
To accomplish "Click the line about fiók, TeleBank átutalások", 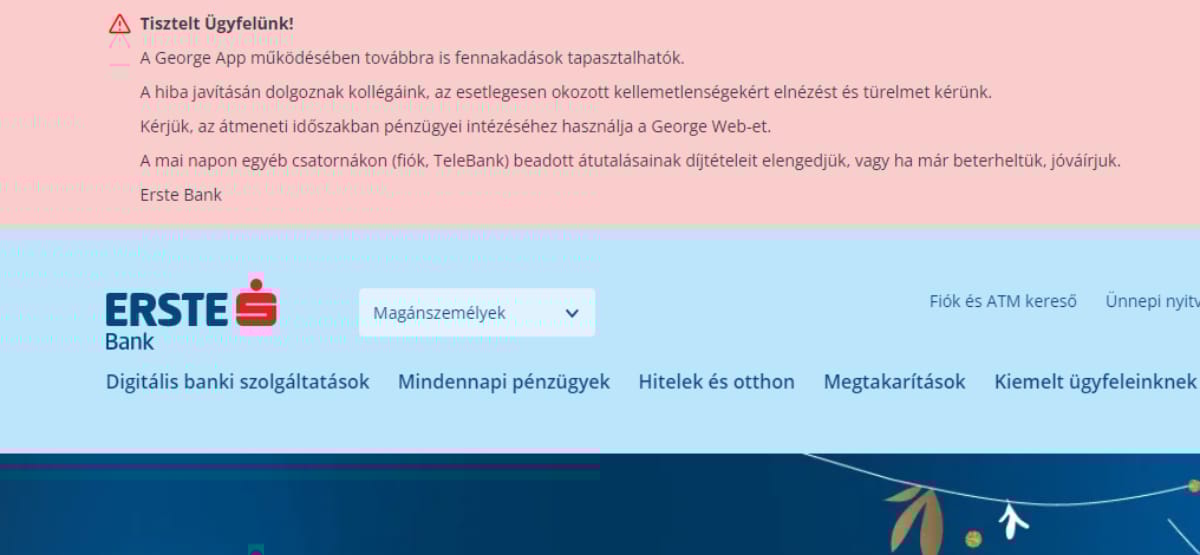I will [630, 160].
